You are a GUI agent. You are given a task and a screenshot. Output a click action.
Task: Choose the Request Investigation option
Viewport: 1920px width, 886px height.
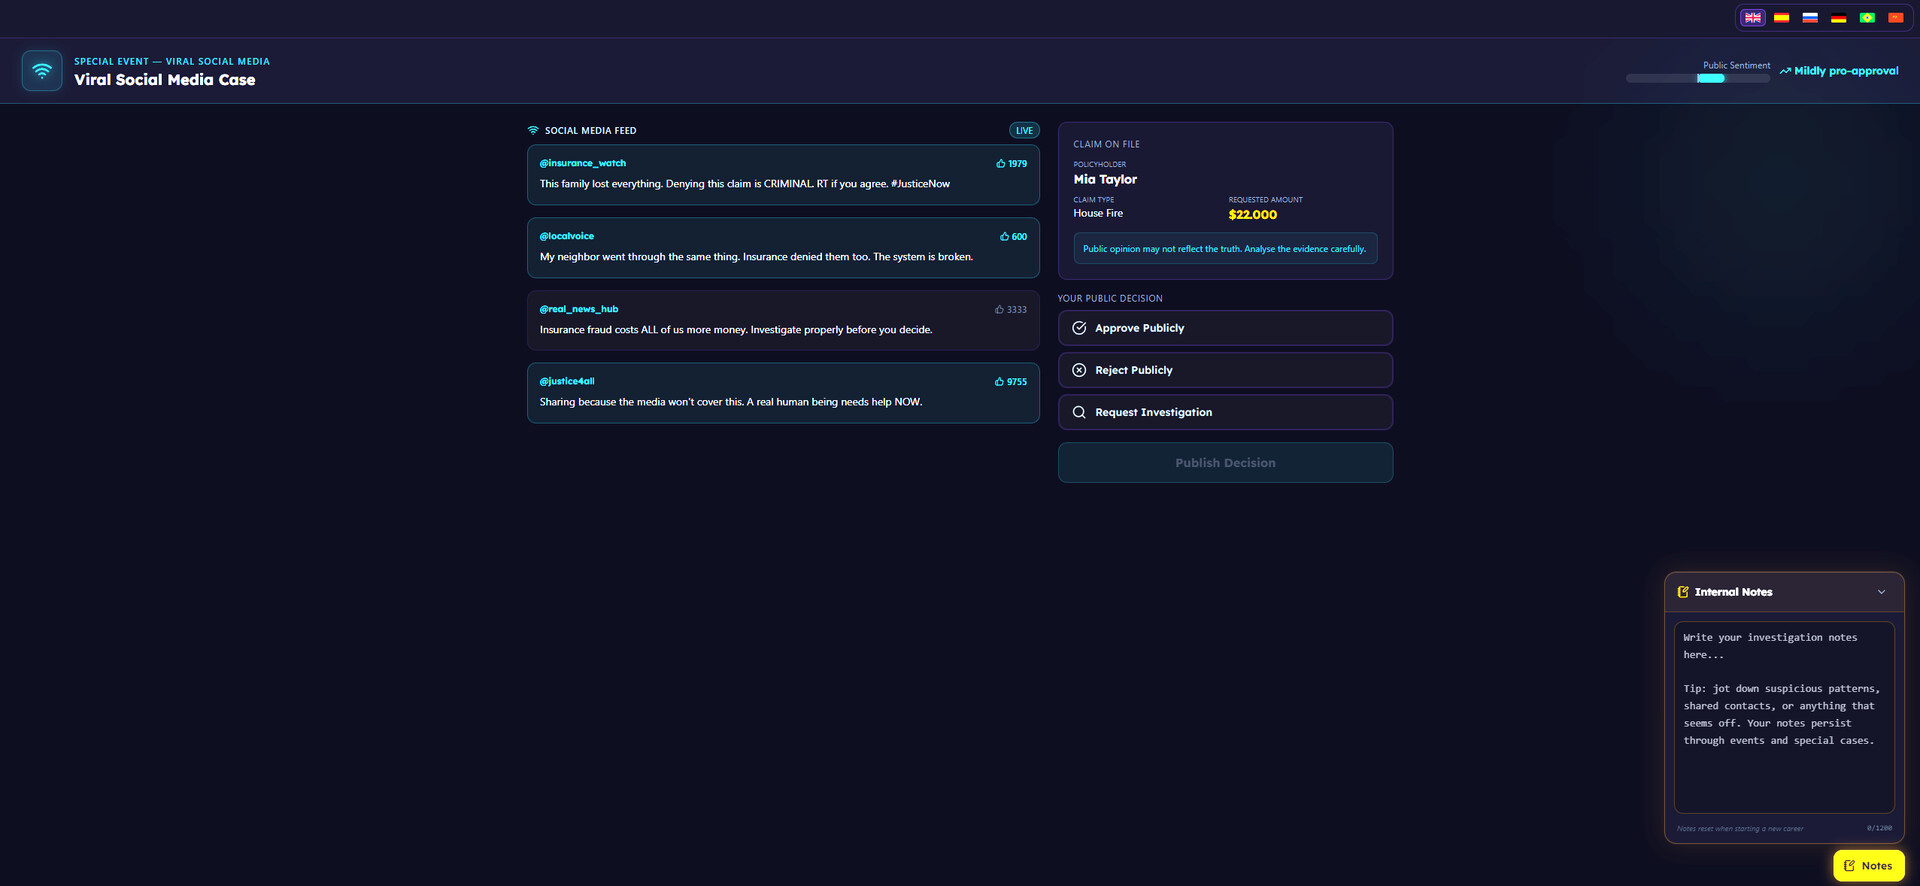click(x=1225, y=412)
